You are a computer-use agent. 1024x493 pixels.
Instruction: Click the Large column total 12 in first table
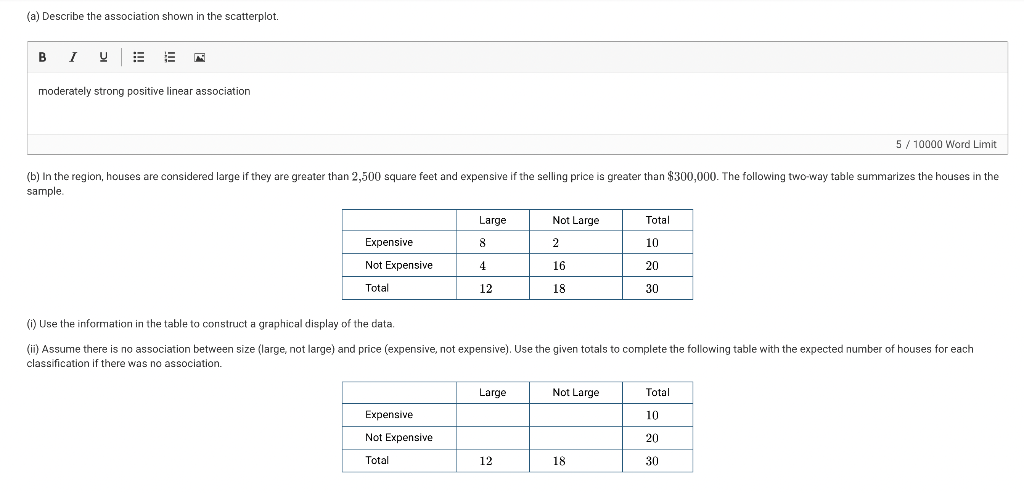point(485,289)
